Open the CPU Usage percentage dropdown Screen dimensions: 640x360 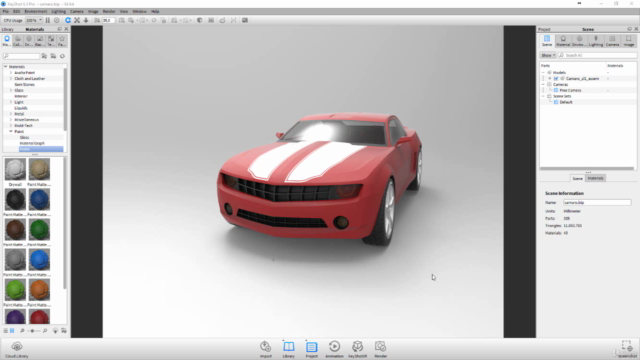point(34,20)
